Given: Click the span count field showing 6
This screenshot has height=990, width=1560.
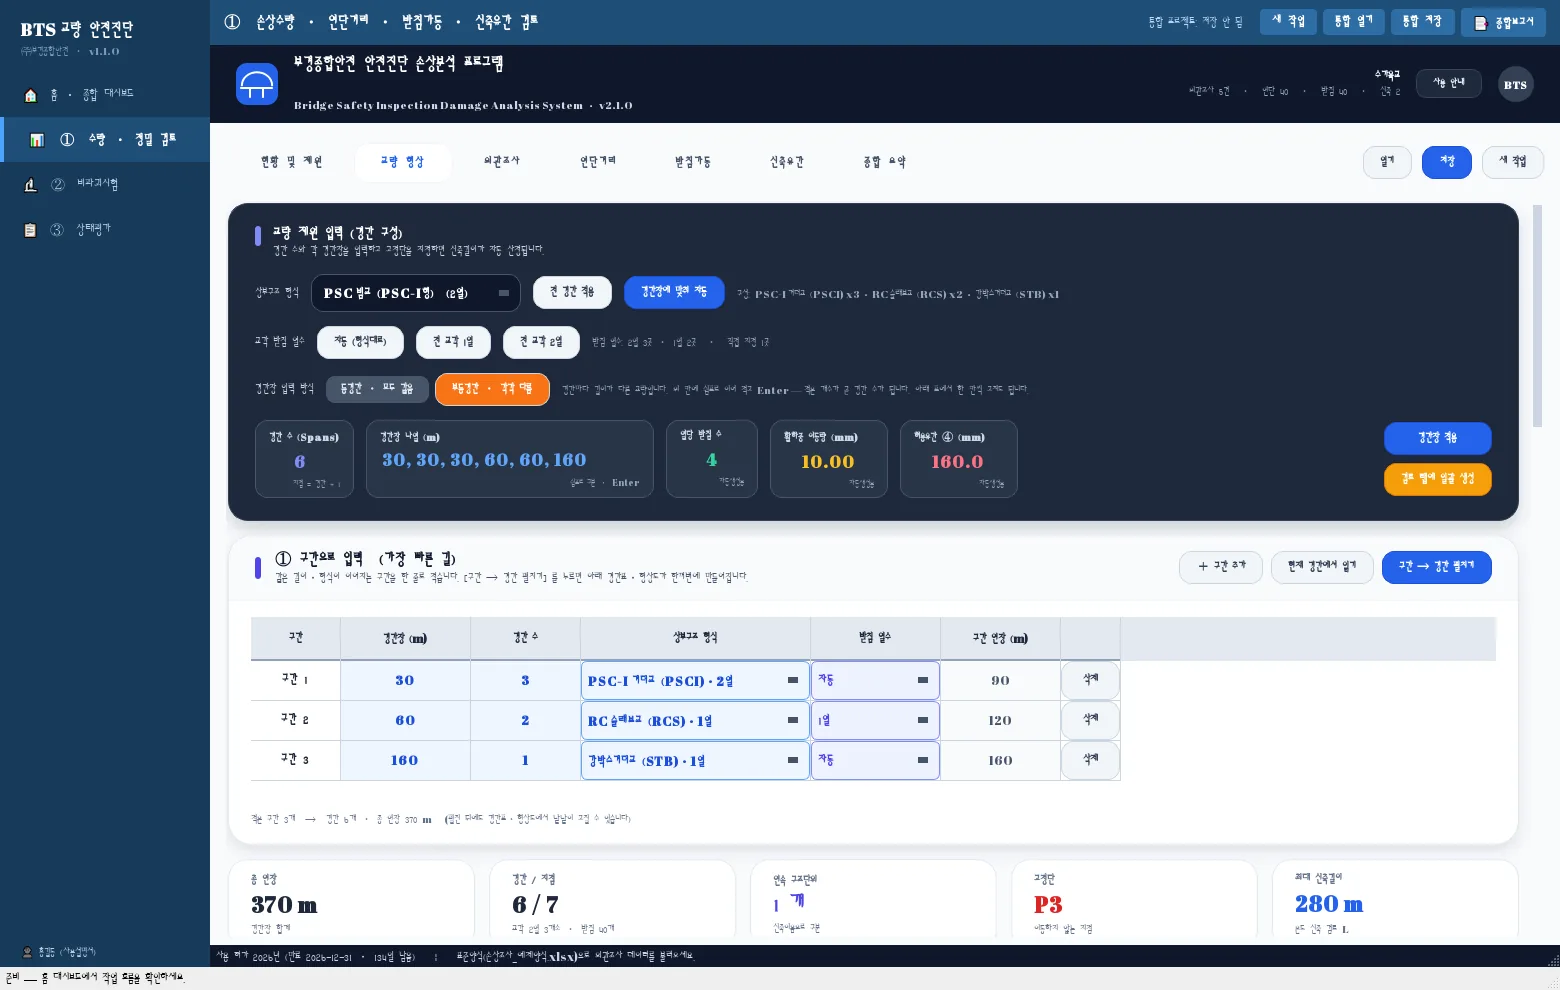Looking at the screenshot, I should click(304, 459).
